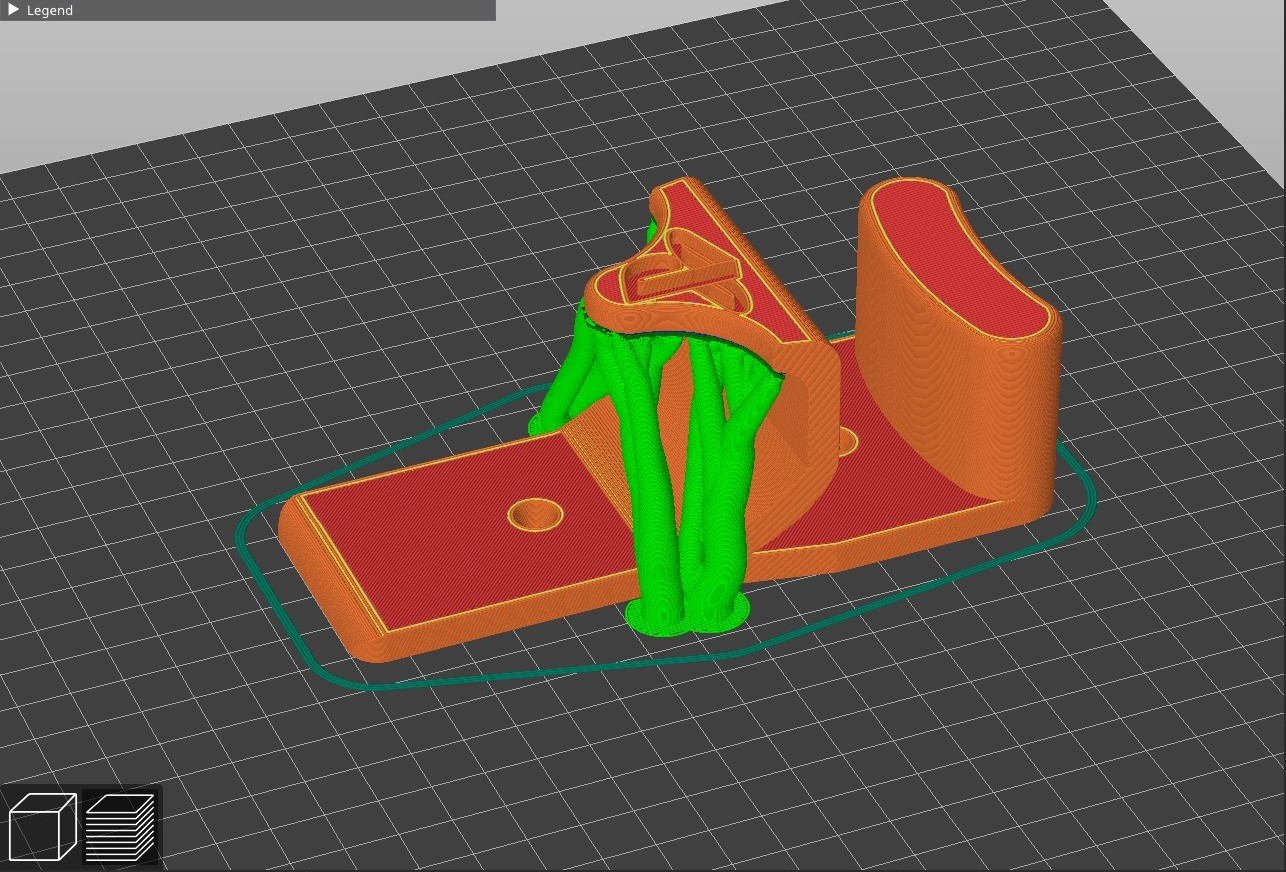Switch to the 3D editor cube view

tap(42, 826)
